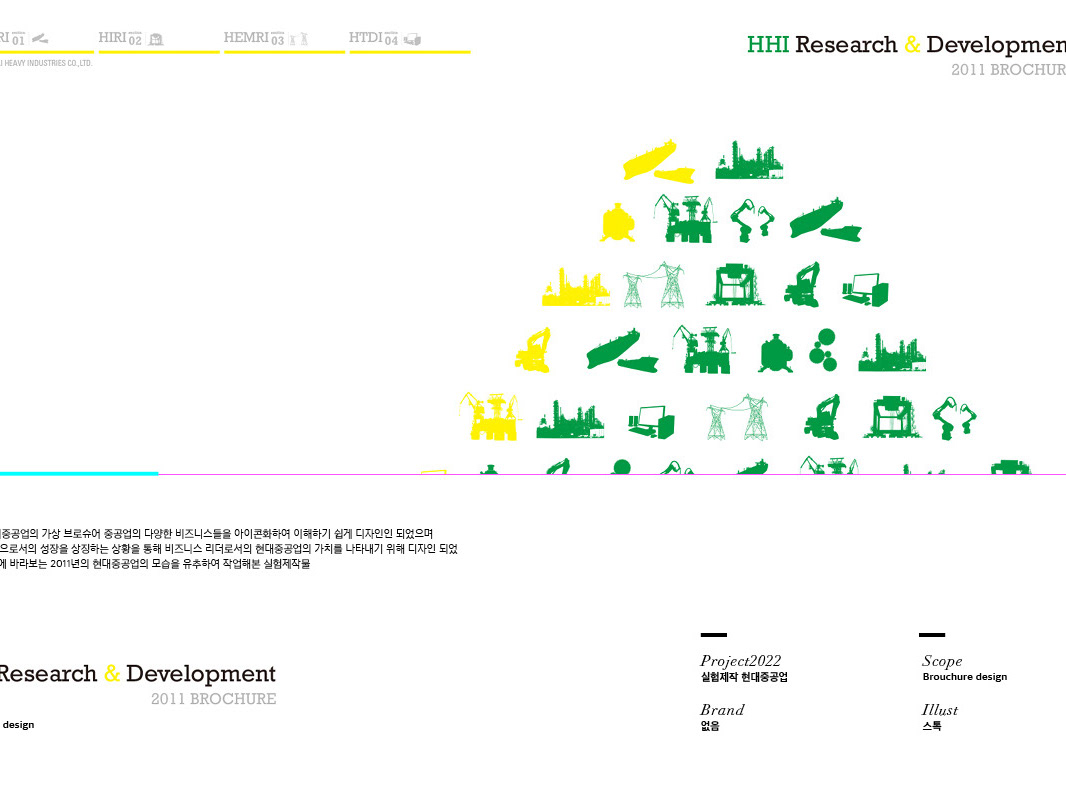Click the green refinery icon beside yellow ships
This screenshot has height=800, width=1066.
(749, 160)
